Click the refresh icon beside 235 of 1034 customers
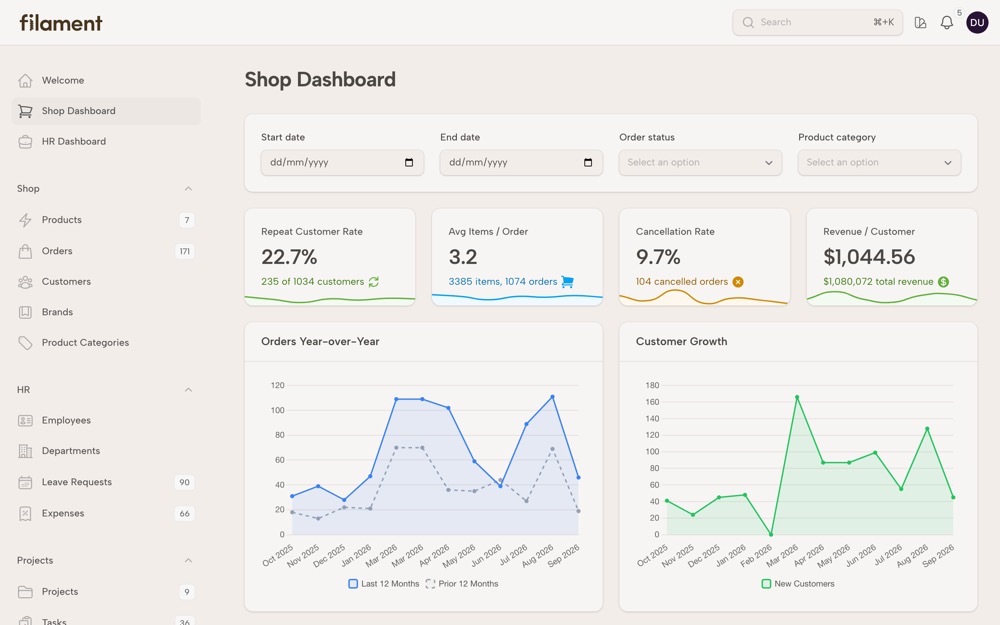Screen dimensions: 1000x625 click(x=374, y=282)
